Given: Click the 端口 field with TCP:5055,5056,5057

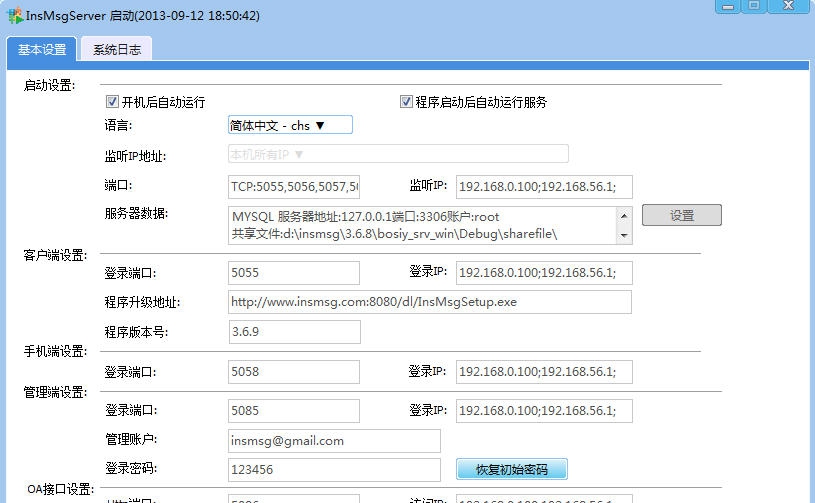Looking at the screenshot, I should click(294, 187).
